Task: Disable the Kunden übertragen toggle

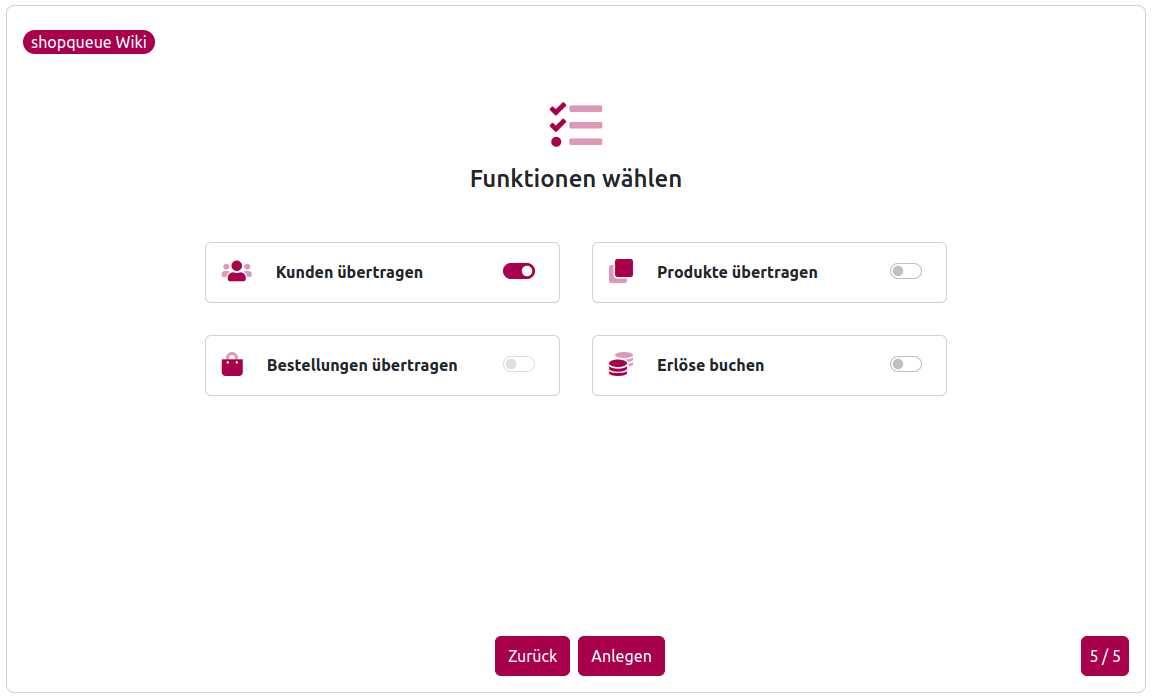Action: click(x=519, y=271)
